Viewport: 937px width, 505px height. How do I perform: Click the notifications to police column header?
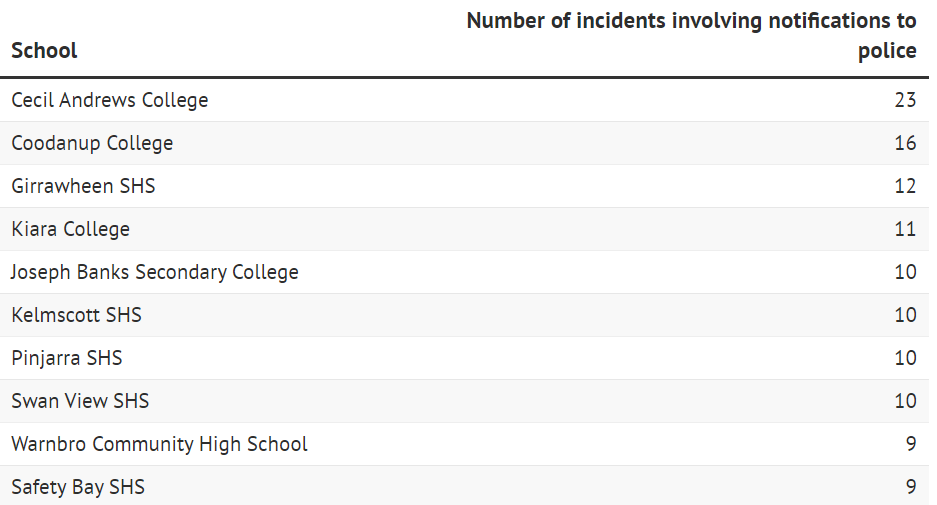tap(691, 35)
